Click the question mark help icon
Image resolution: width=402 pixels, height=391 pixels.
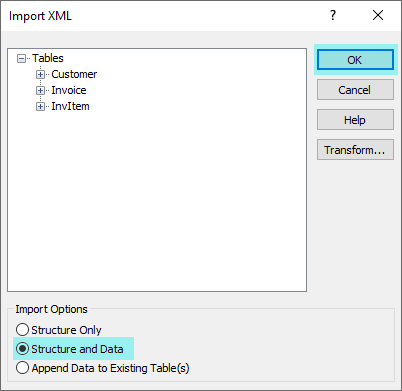point(333,15)
